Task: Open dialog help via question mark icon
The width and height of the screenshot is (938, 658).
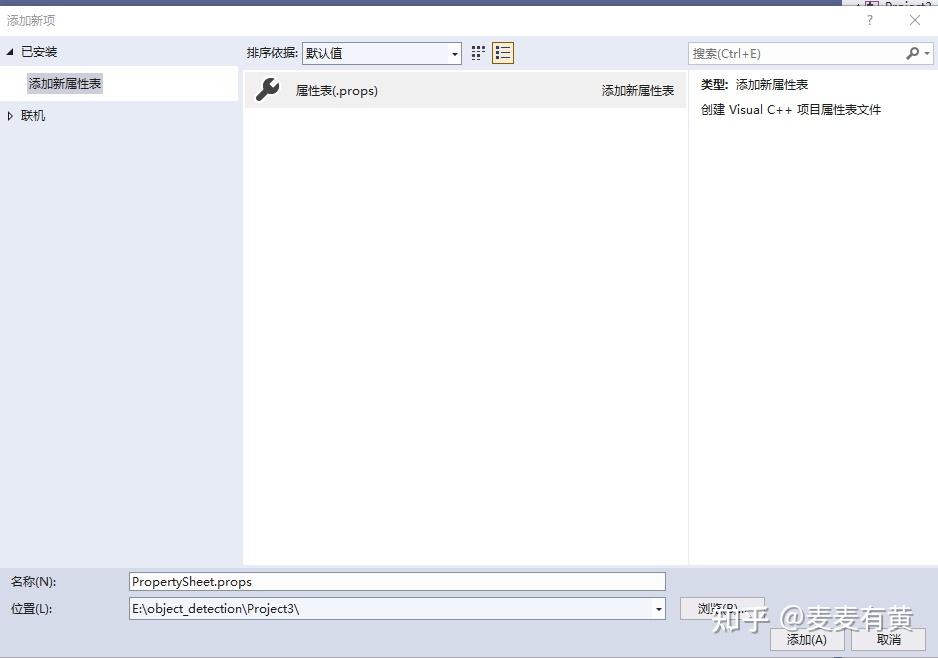Action: pos(869,19)
